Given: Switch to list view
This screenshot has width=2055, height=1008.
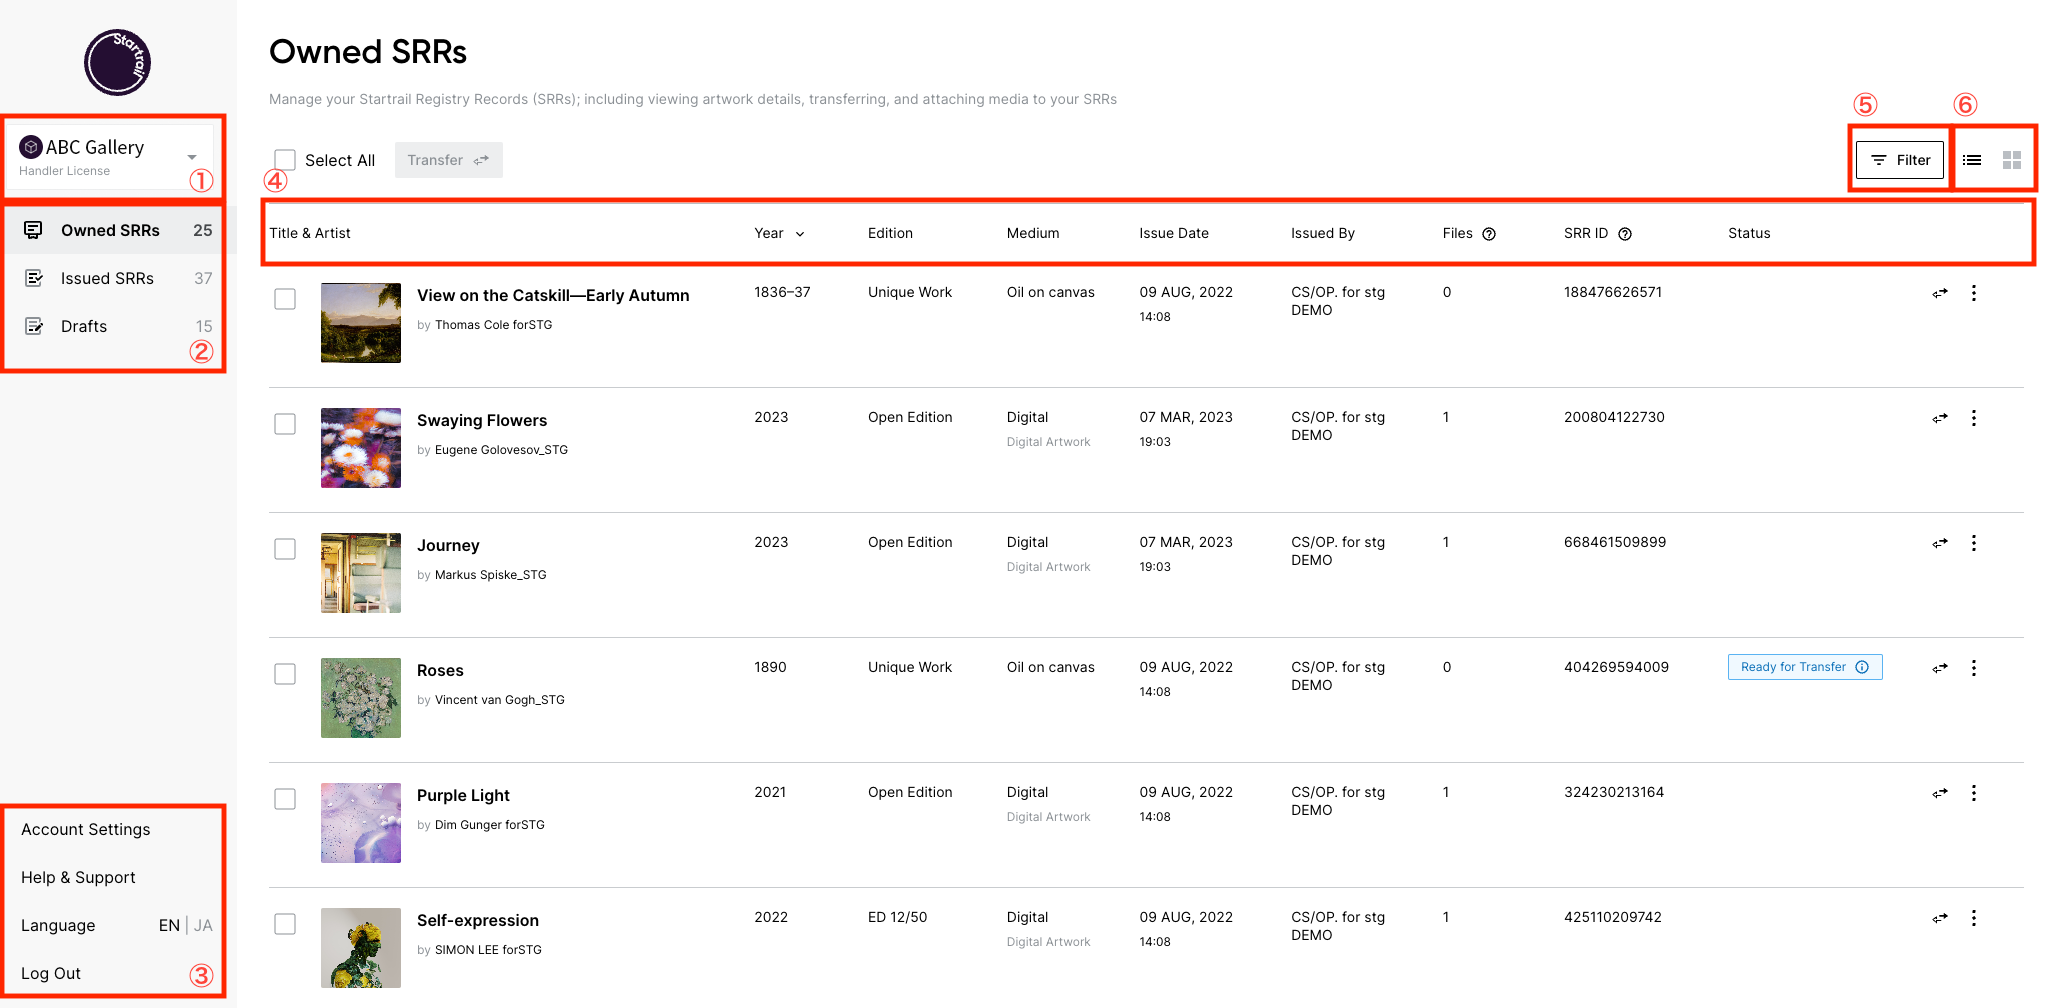Looking at the screenshot, I should (1972, 160).
